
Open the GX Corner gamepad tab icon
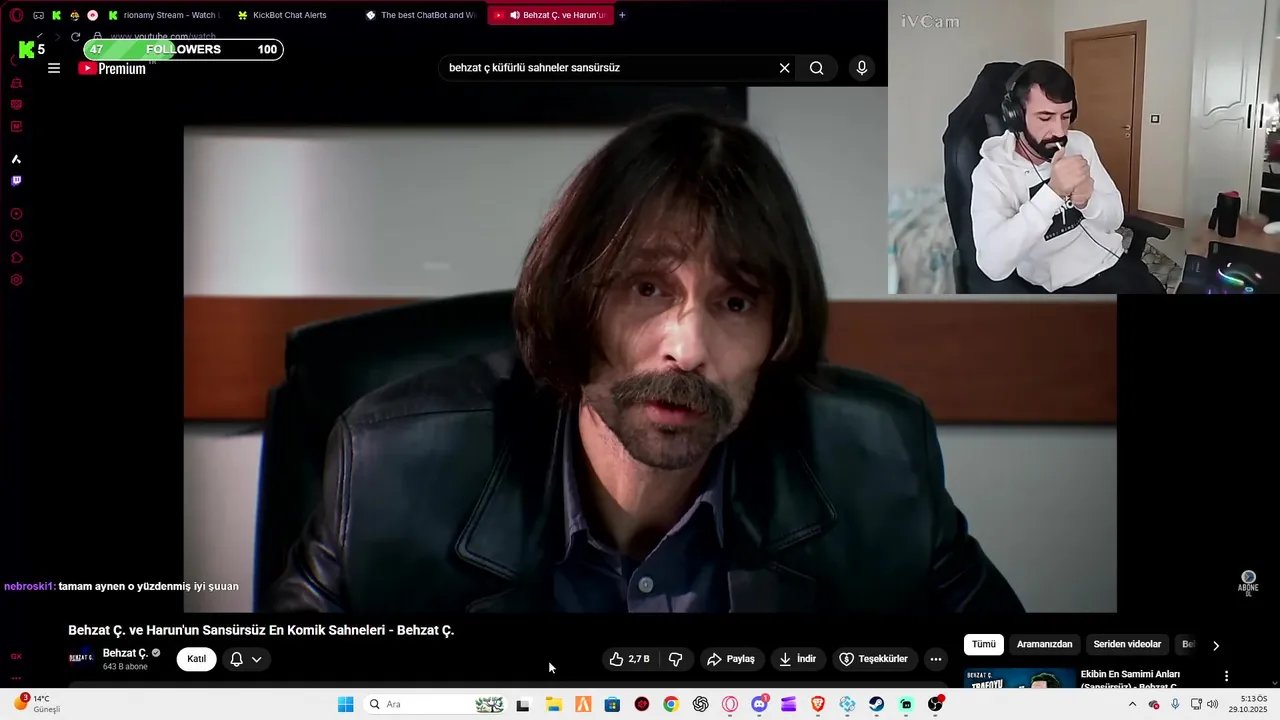click(x=38, y=15)
